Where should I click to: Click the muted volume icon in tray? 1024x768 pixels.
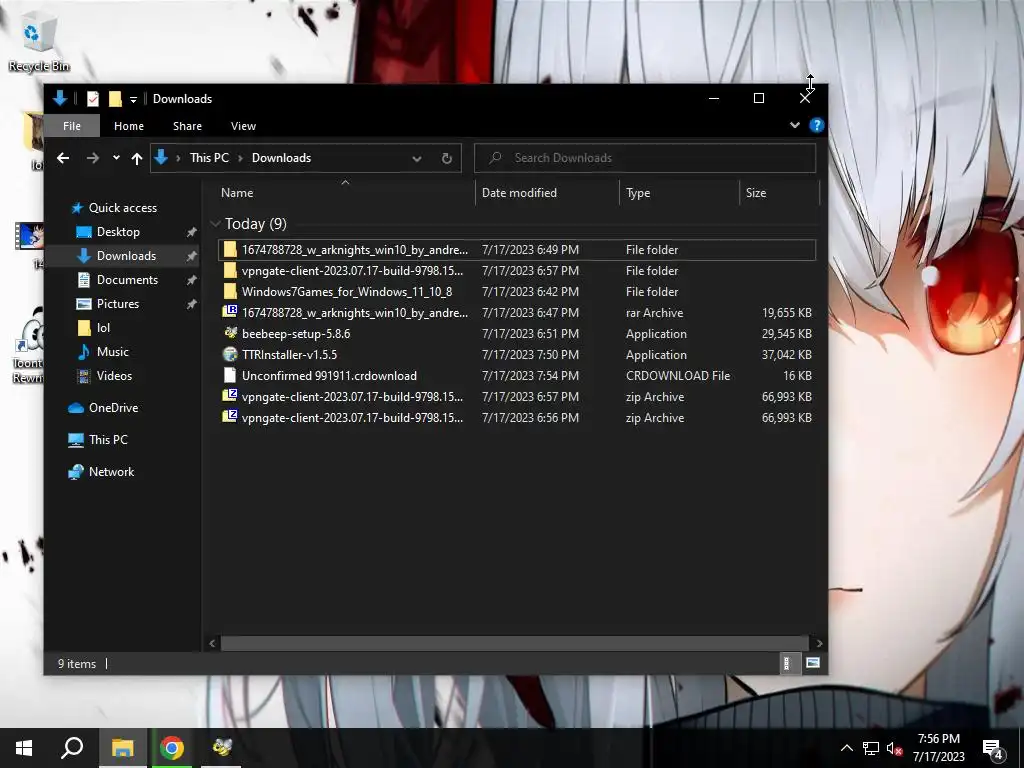pos(895,748)
